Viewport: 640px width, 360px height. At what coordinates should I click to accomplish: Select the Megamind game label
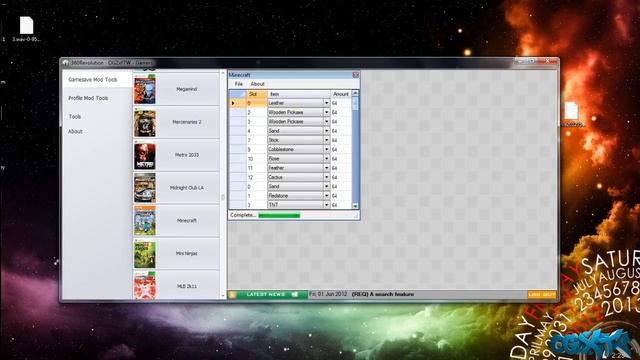coord(187,89)
